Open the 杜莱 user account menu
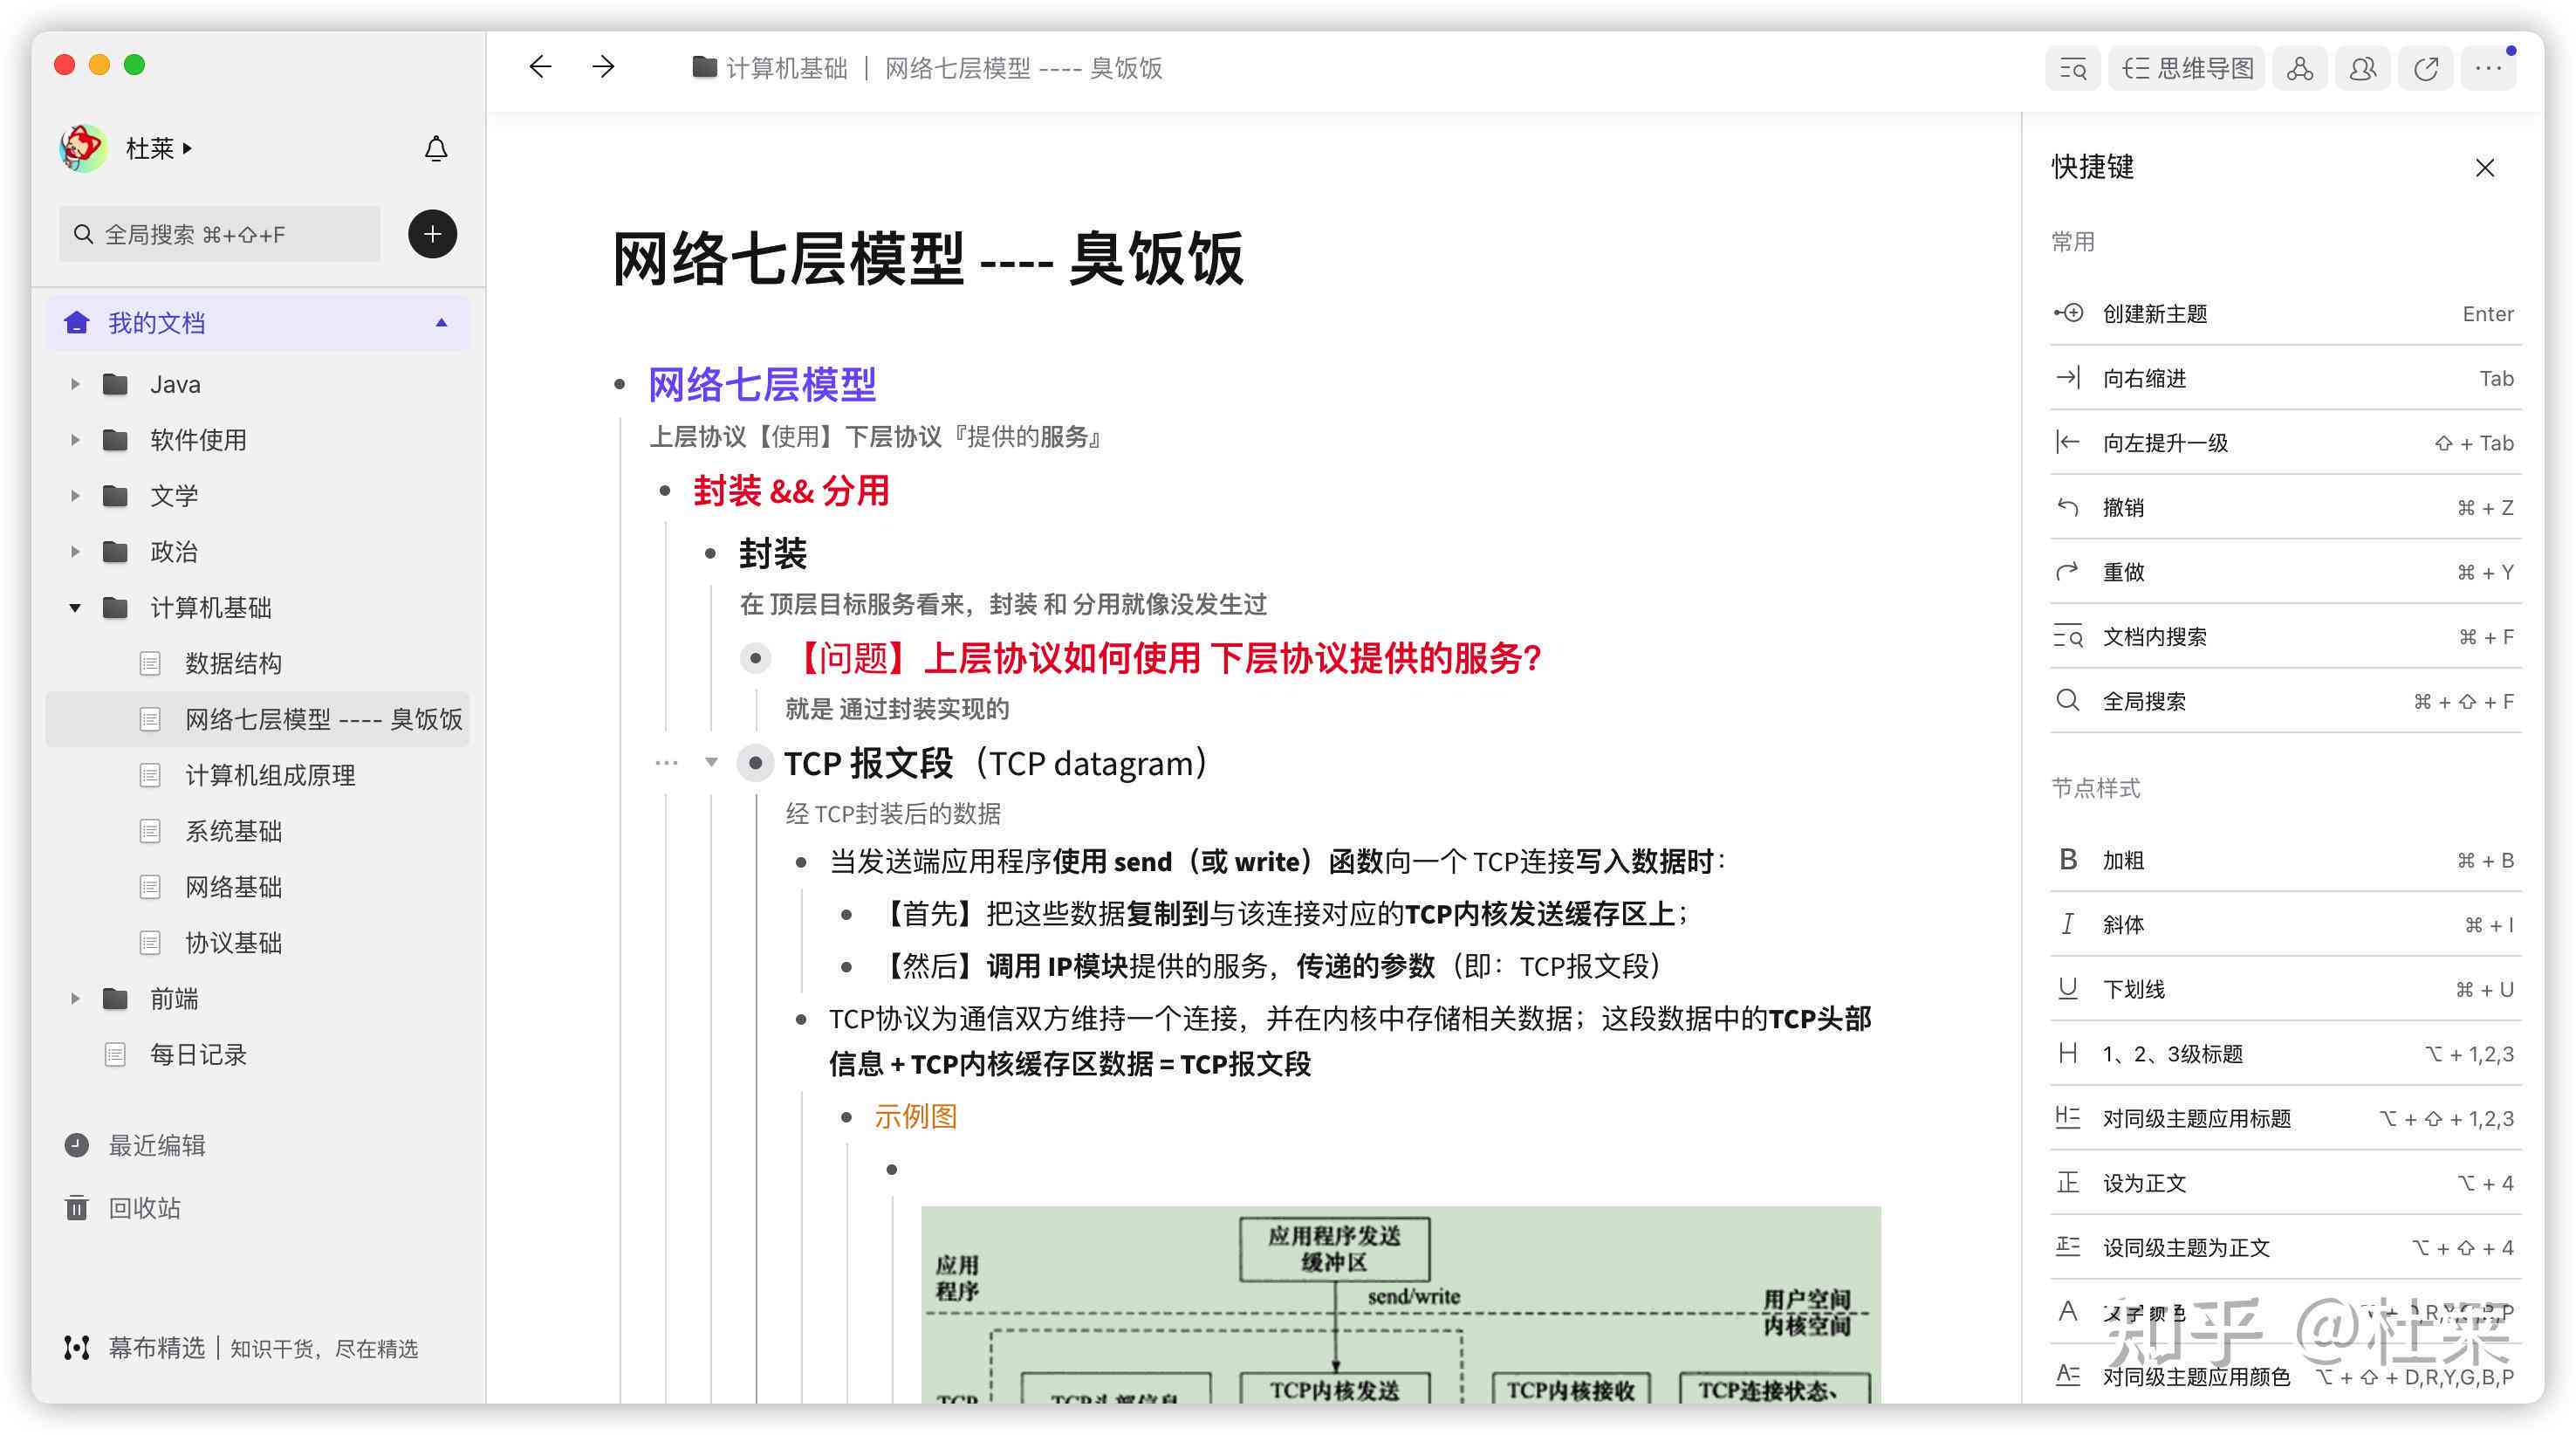Image resolution: width=2576 pixels, height=1435 pixels. [158, 149]
